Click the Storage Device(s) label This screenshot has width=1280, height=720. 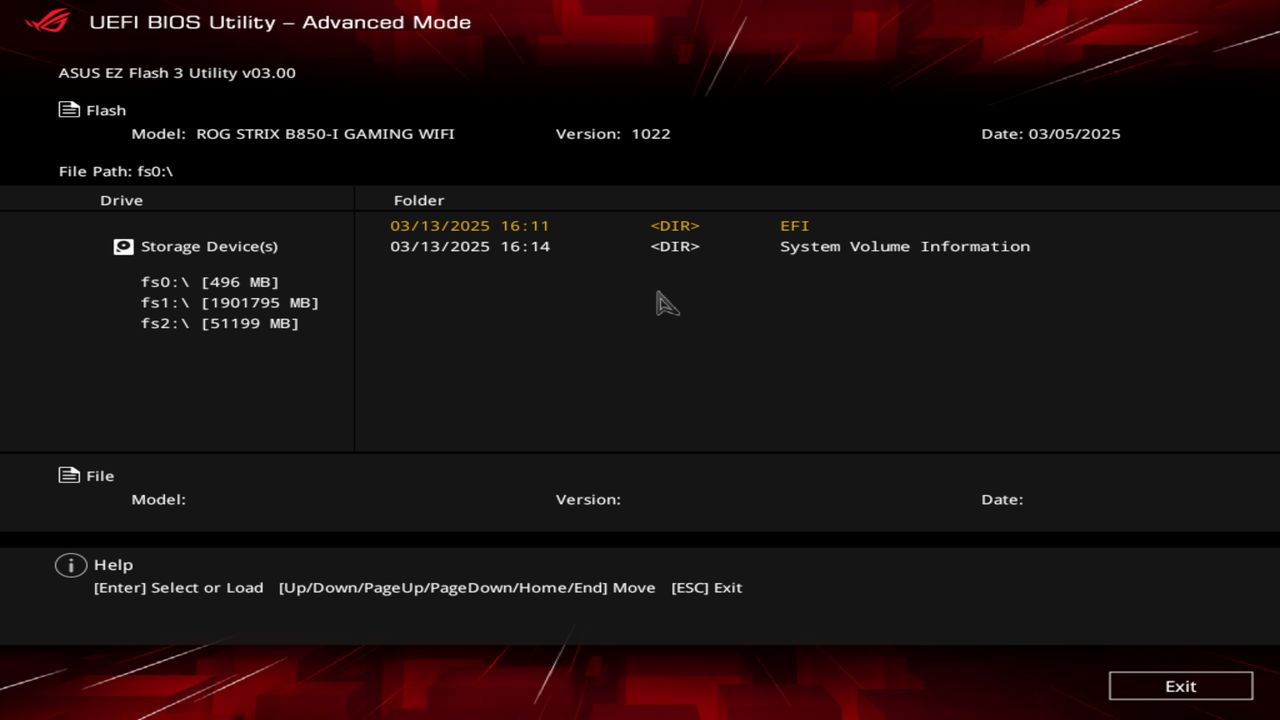[x=209, y=246]
